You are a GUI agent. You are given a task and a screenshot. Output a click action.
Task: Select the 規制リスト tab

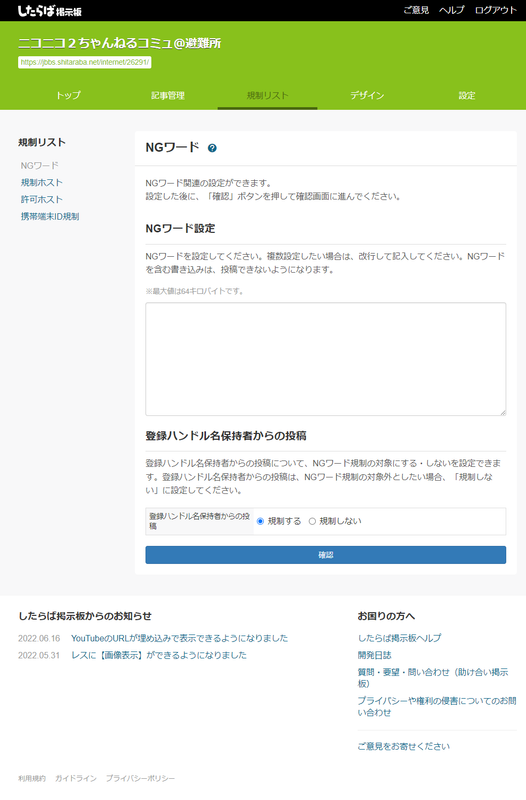(x=267, y=95)
